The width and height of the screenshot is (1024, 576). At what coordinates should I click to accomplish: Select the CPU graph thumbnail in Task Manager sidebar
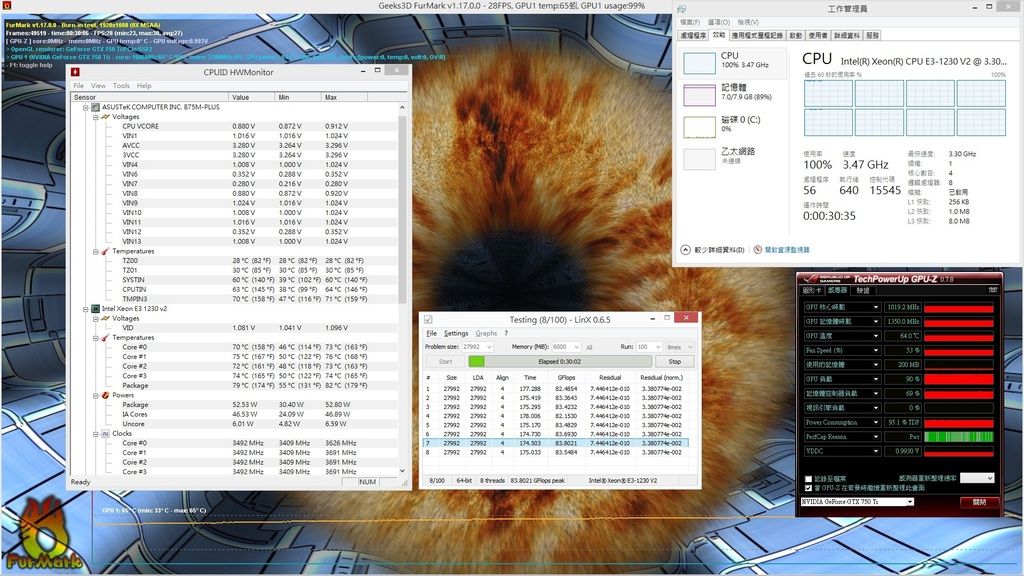699,63
